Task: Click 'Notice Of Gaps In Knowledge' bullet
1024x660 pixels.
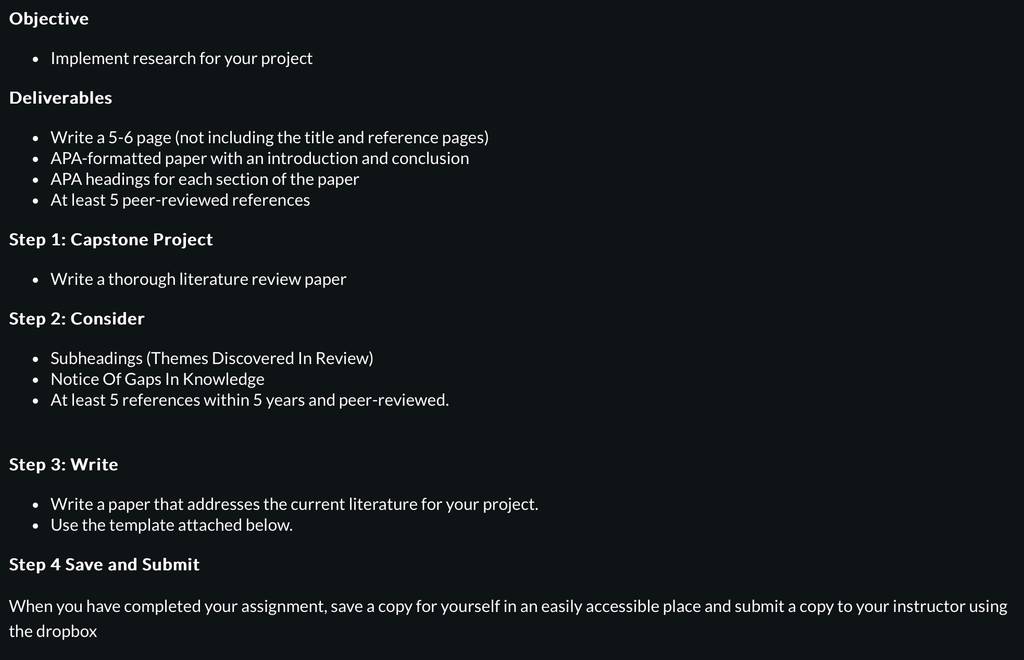Action: pos(157,379)
